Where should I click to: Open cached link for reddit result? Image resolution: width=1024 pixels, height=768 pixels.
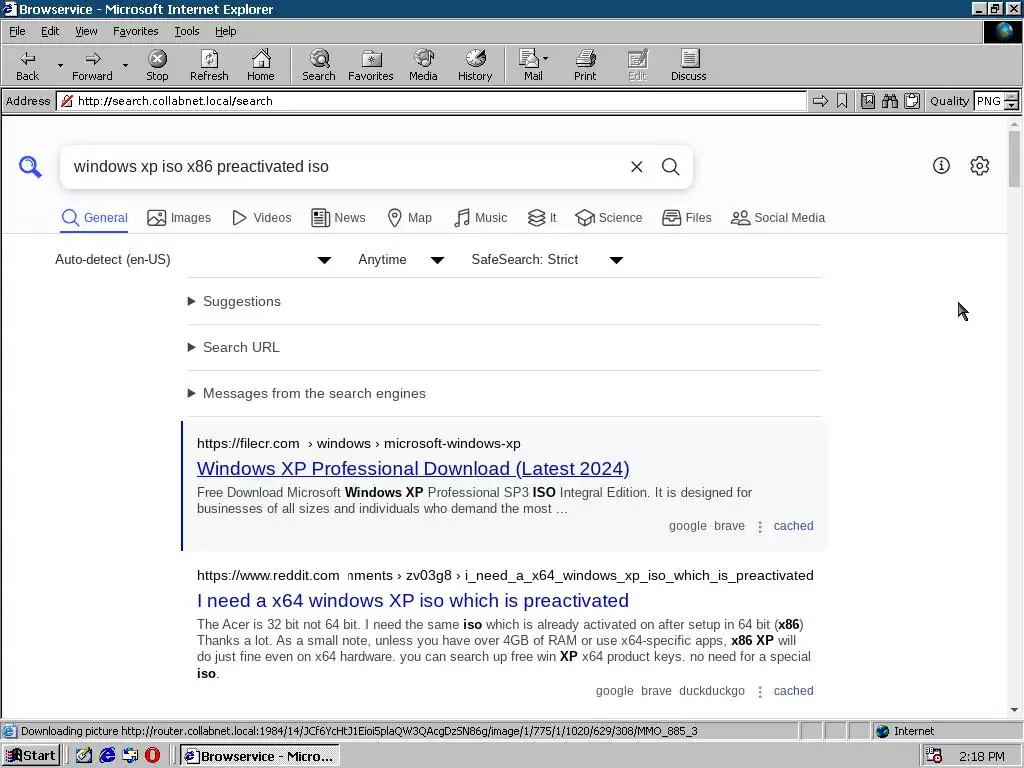793,690
